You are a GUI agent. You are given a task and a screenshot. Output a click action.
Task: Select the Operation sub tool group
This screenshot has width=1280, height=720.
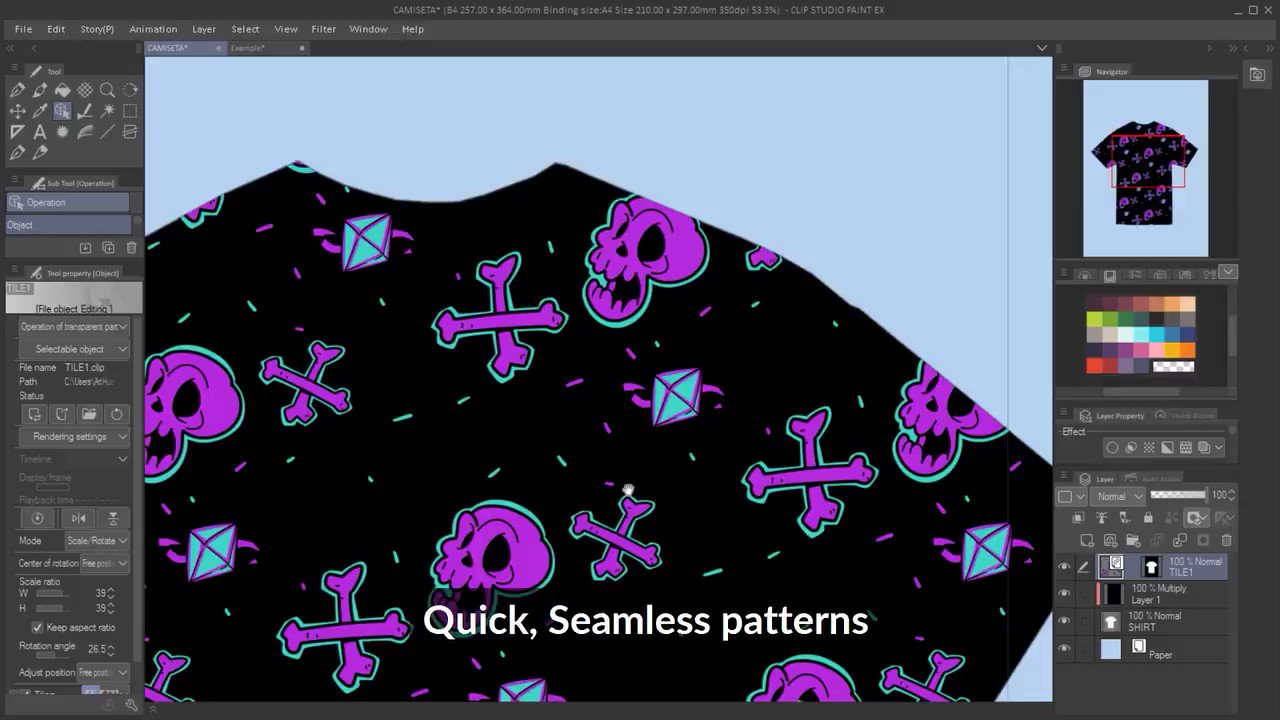pyautogui.click(x=68, y=202)
